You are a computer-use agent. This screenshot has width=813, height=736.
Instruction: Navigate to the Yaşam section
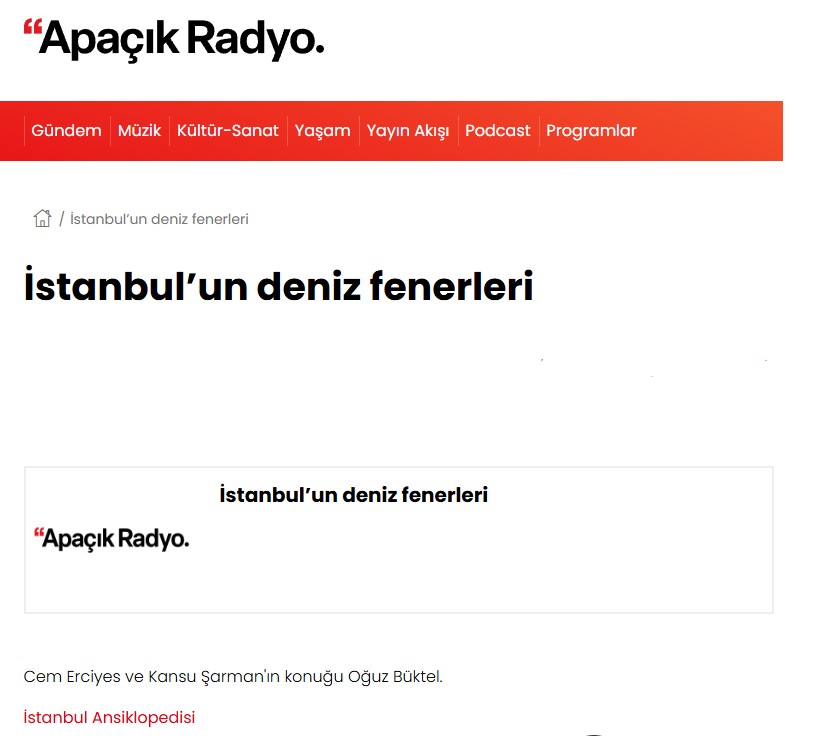[x=323, y=131]
